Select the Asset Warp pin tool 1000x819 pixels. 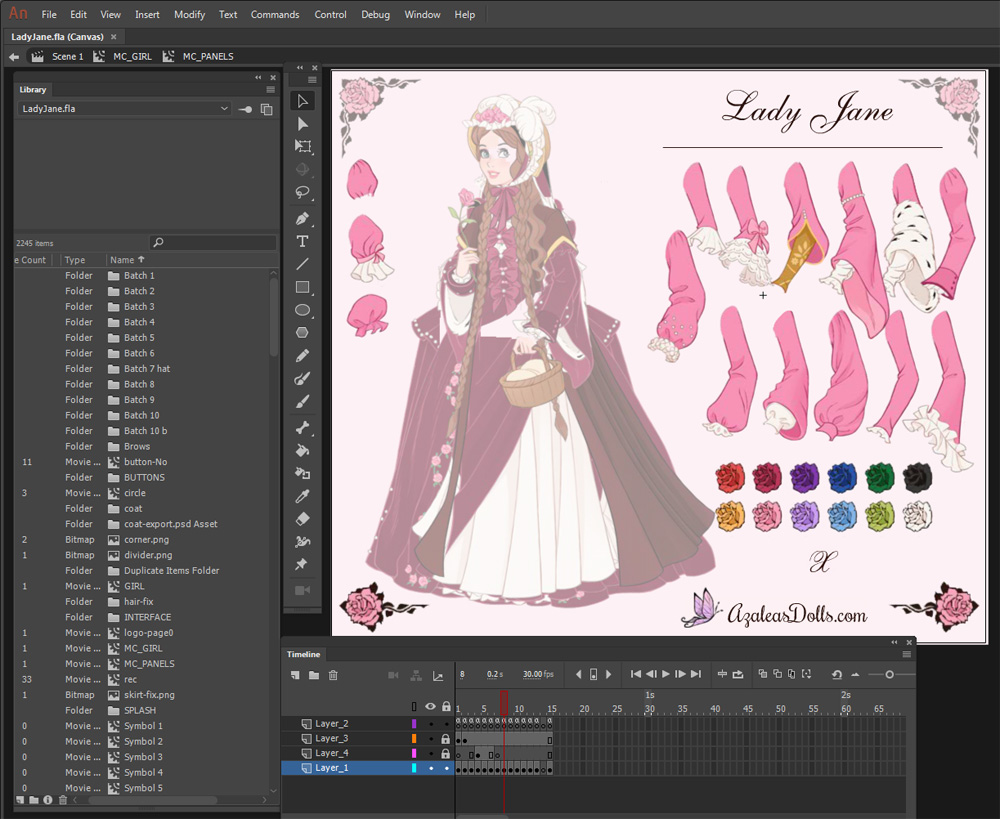tap(301, 564)
